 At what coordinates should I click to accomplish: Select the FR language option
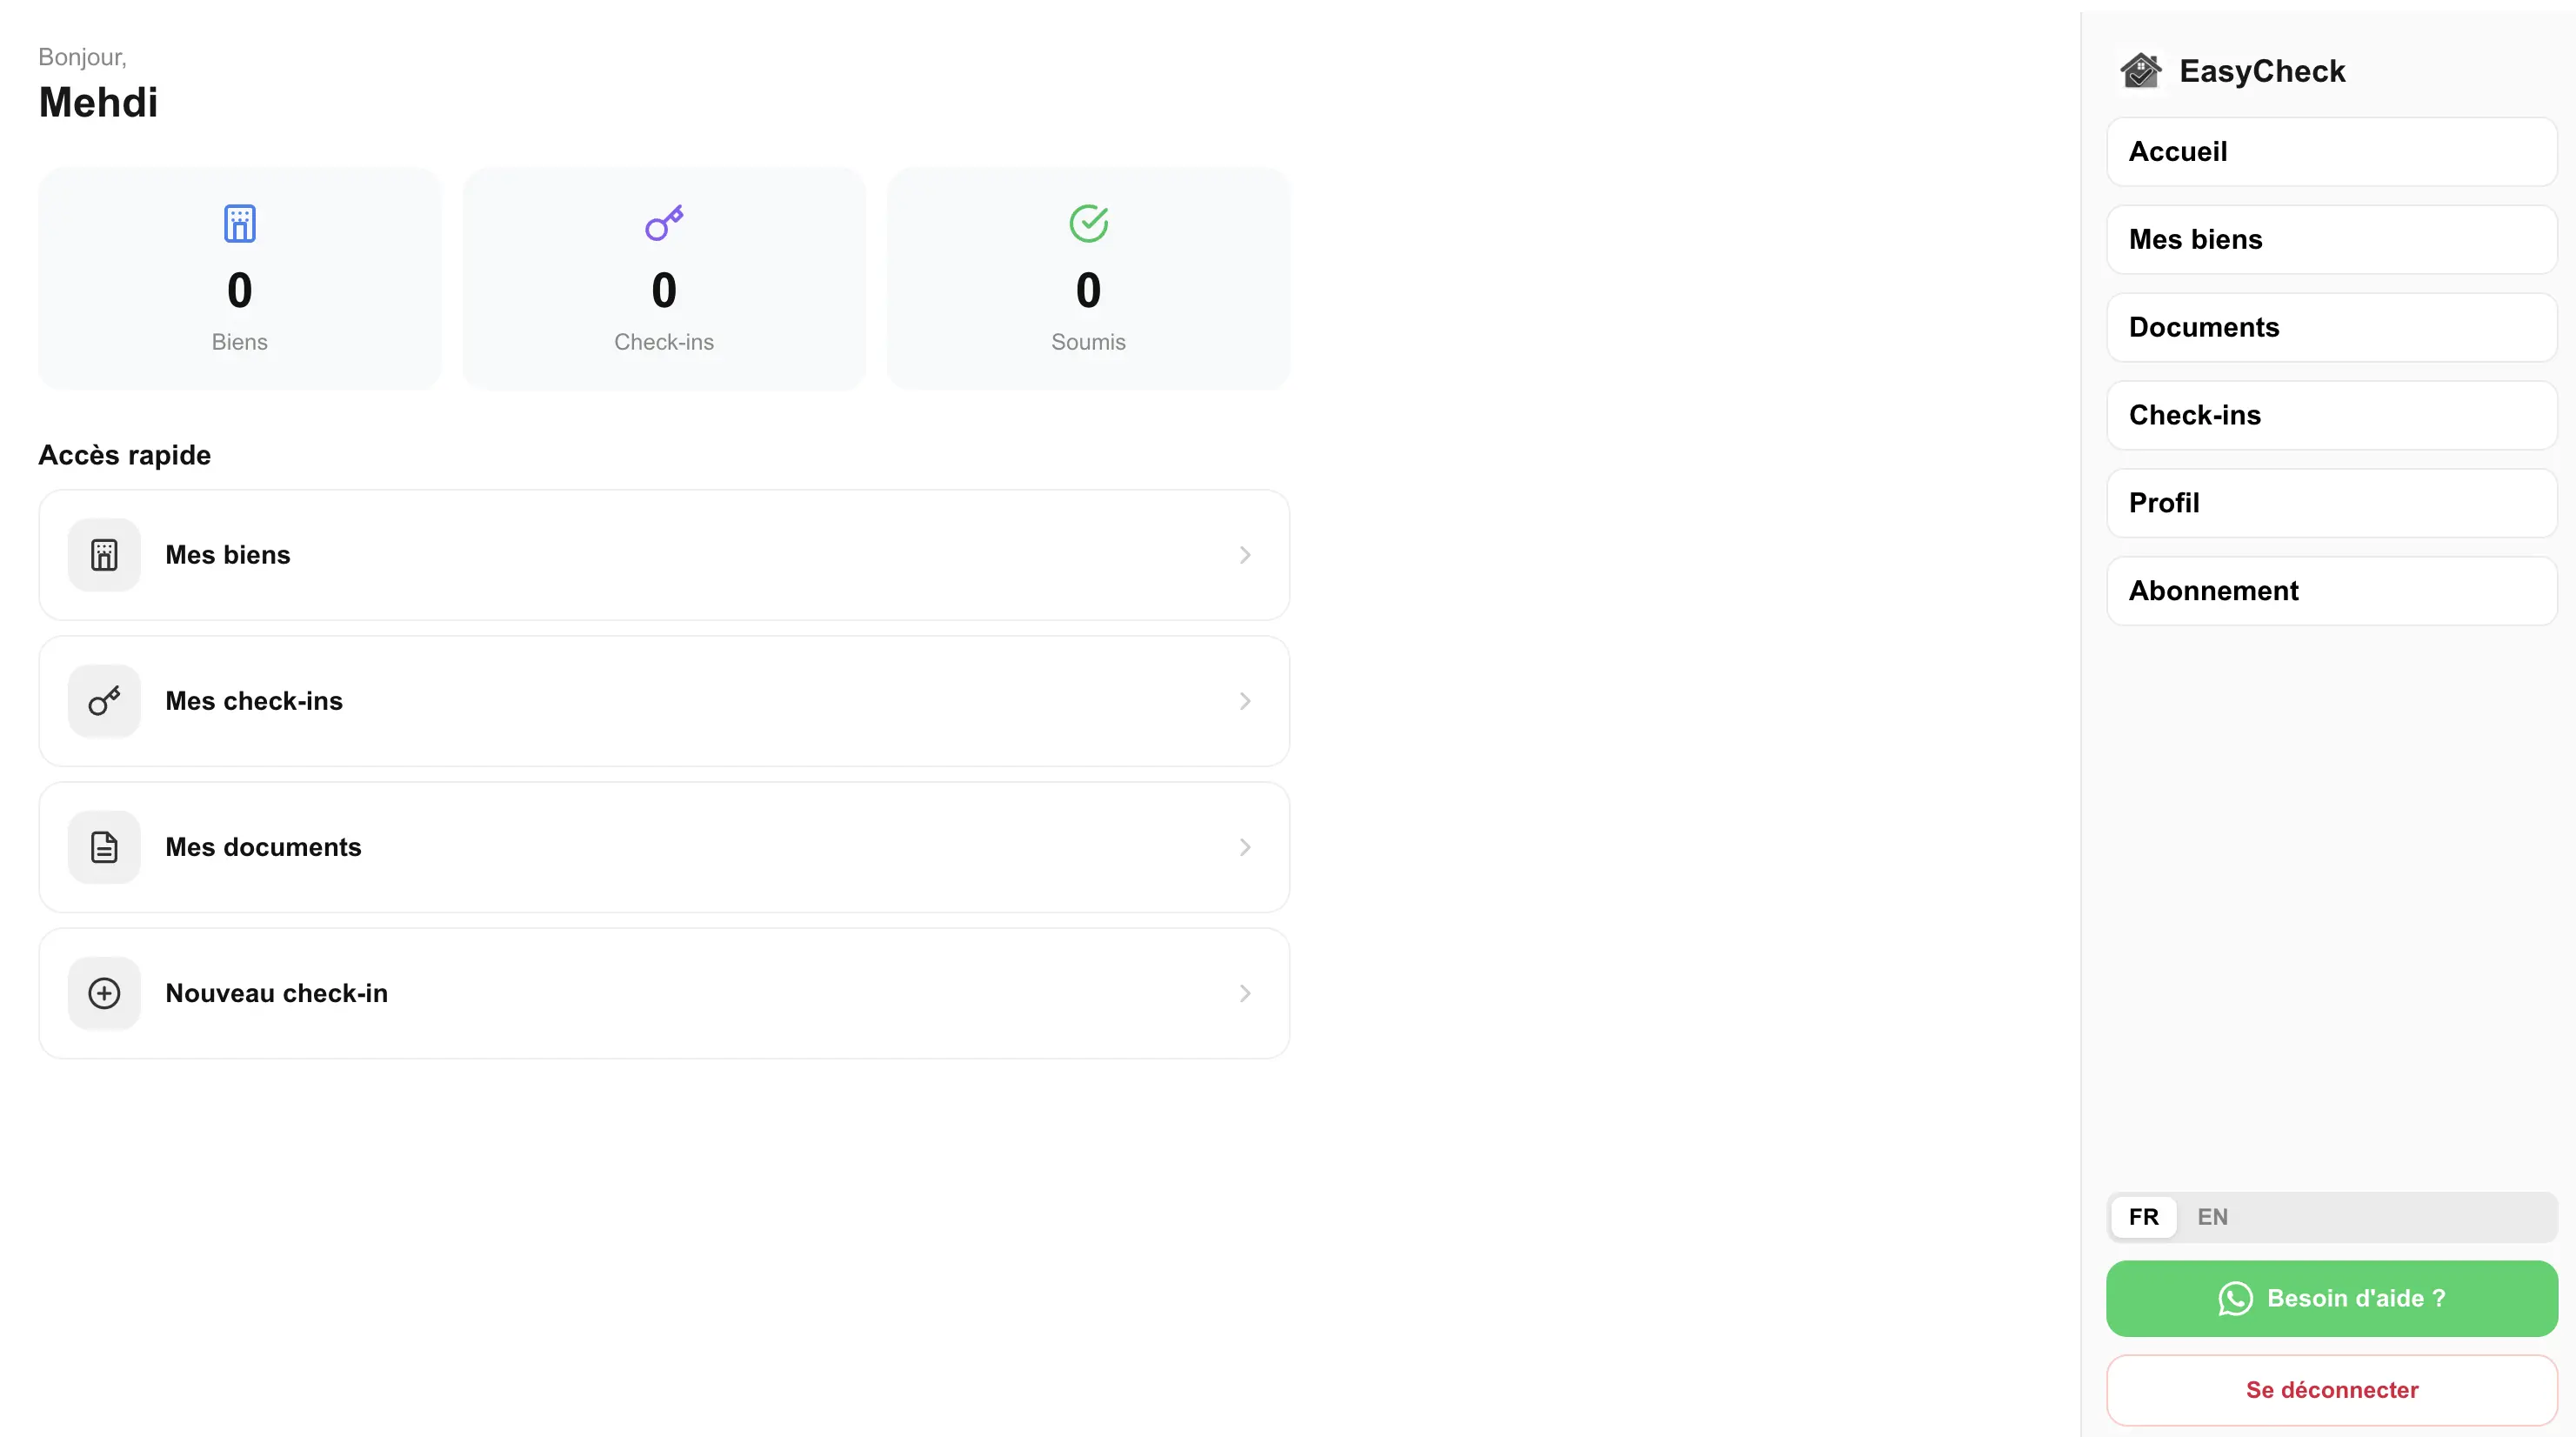[2143, 1217]
